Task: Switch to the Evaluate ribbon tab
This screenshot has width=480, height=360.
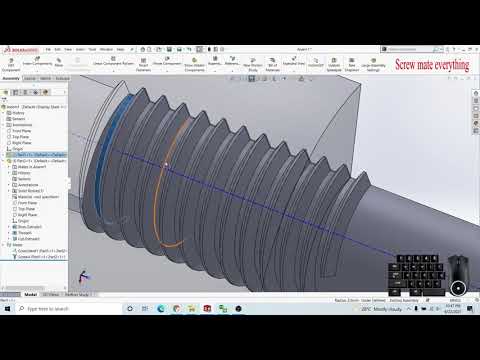Action: pyautogui.click(x=62, y=79)
